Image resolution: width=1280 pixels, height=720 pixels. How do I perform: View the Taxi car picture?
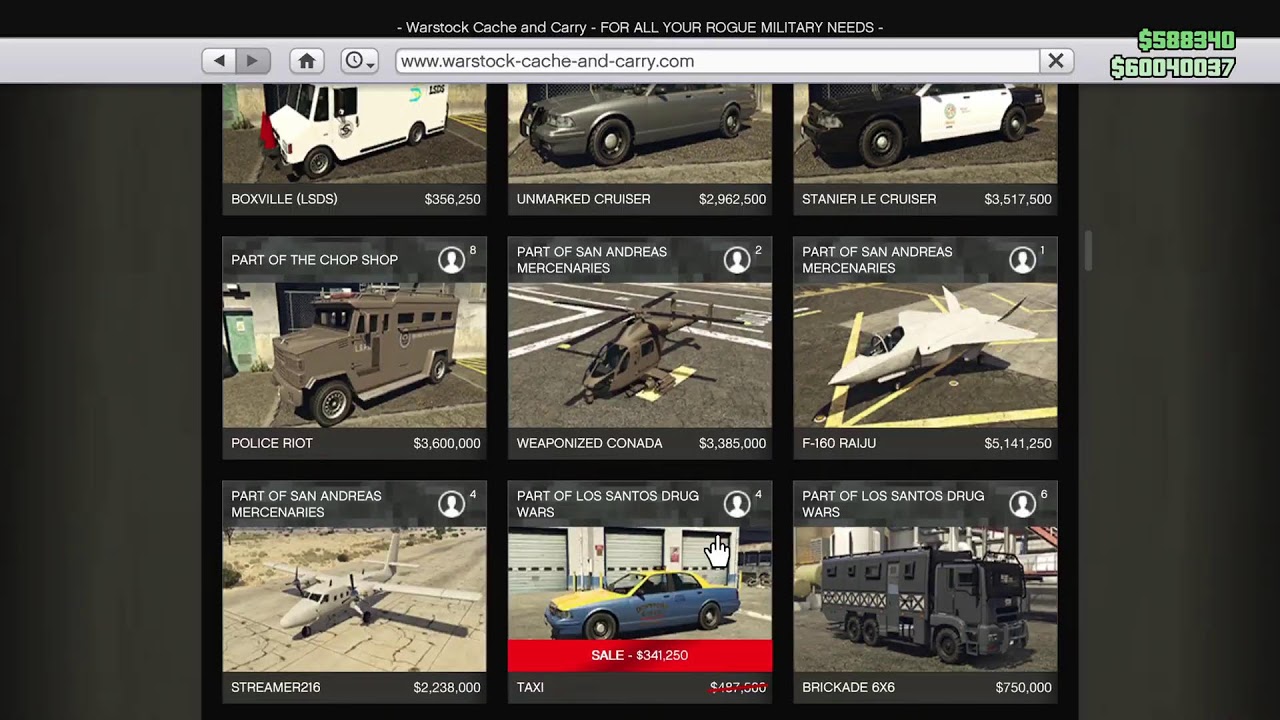point(640,583)
